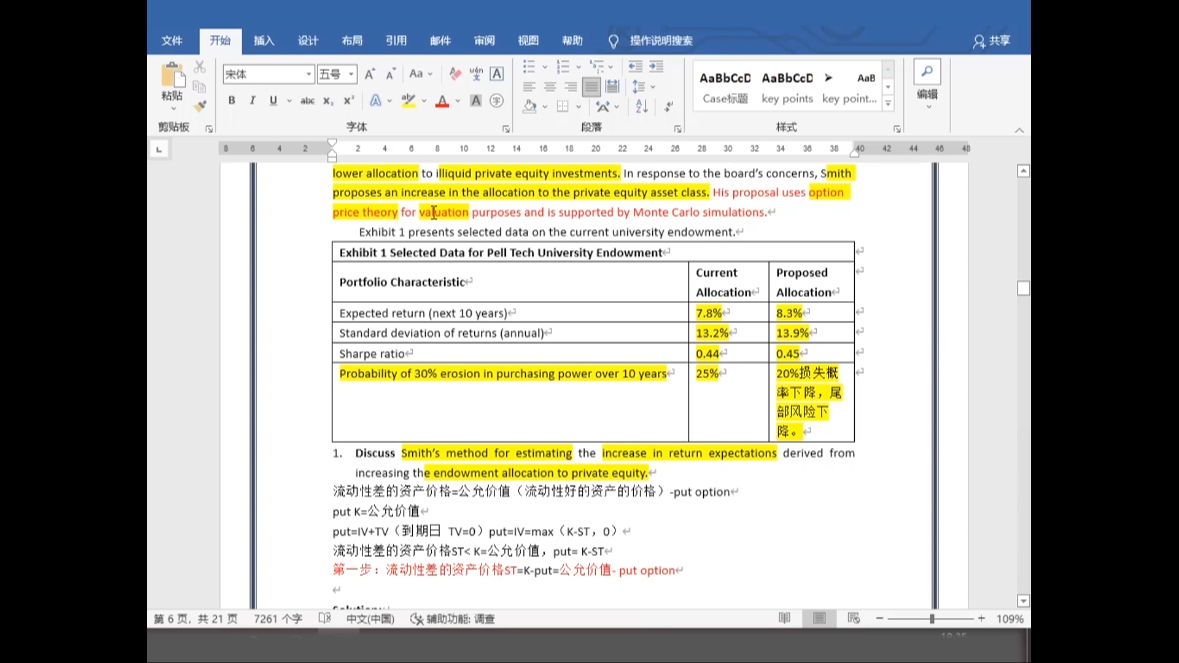
Task: Open the 插入 (Insert) ribbon tab
Action: coord(264,41)
